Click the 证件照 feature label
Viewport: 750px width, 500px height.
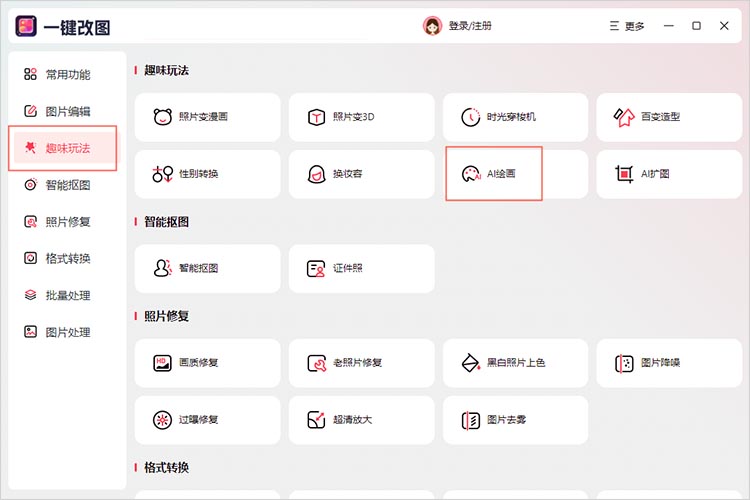[348, 268]
